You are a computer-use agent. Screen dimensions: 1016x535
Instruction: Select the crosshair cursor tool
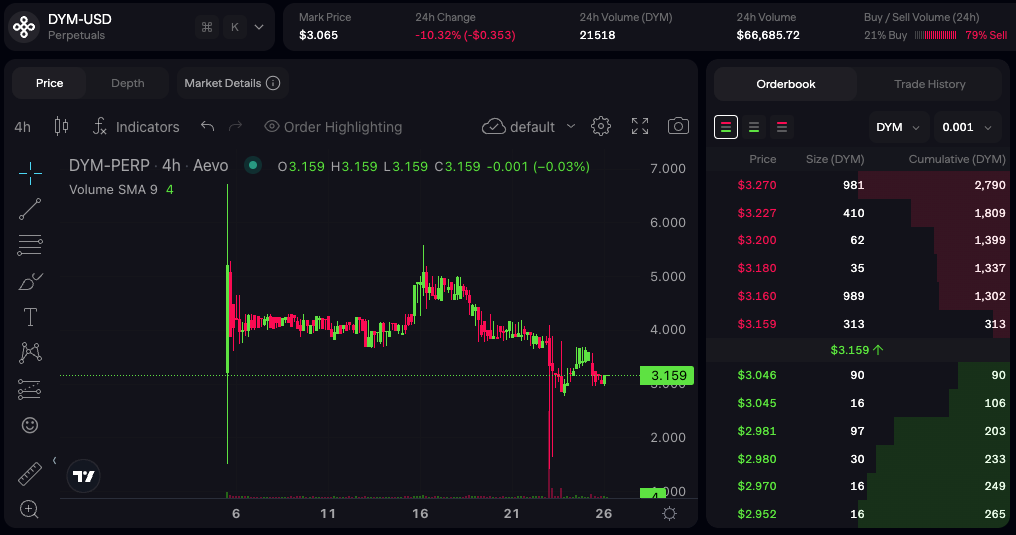(30, 173)
